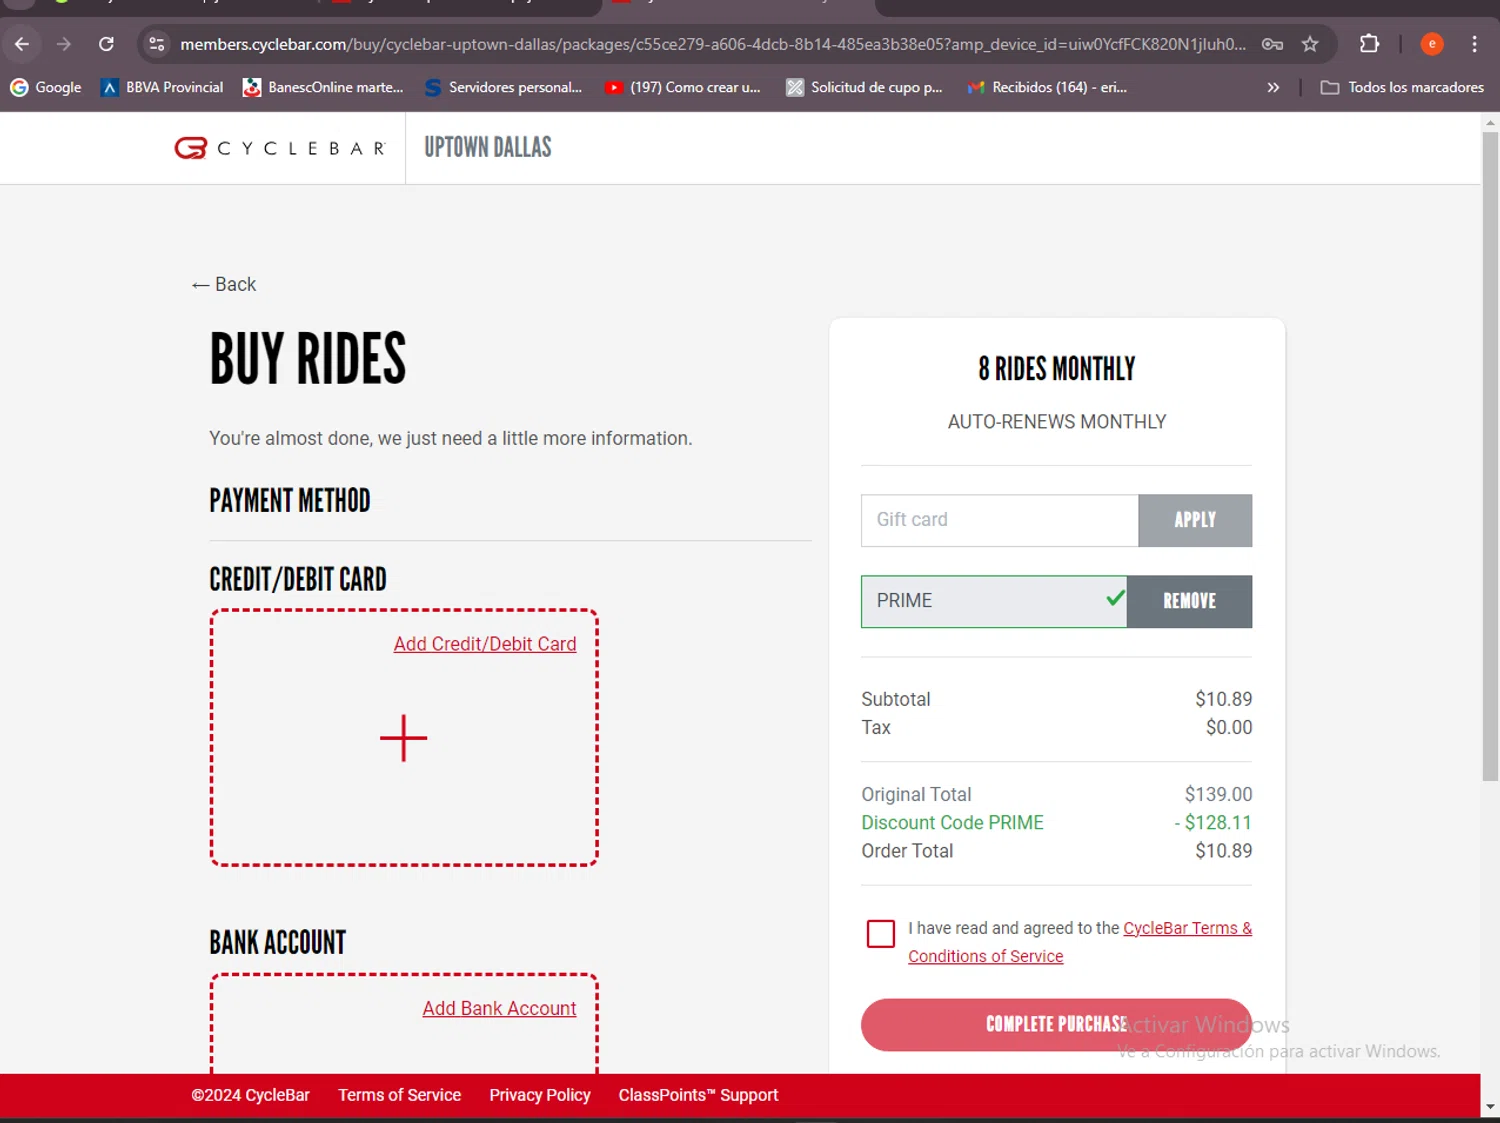
Task: Go back using the Back link
Action: click(x=224, y=284)
